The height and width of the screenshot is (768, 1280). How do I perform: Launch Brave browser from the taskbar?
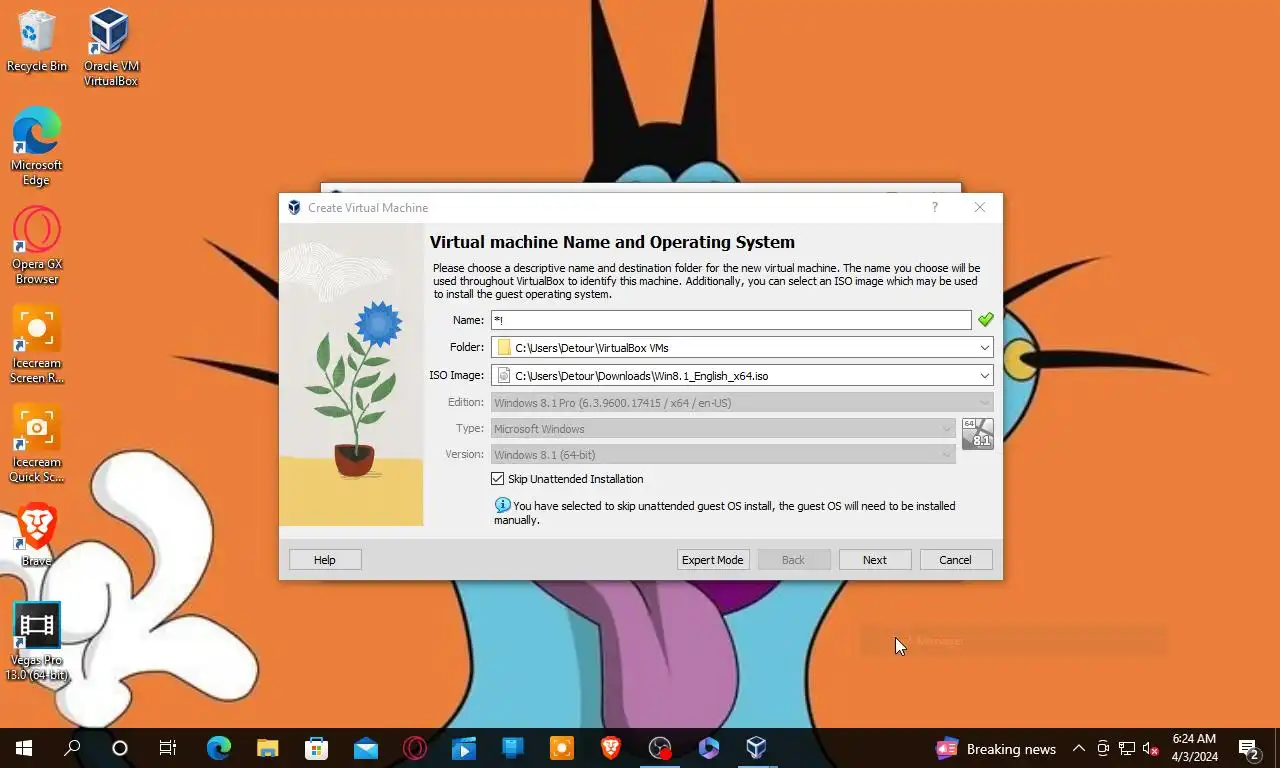click(610, 748)
